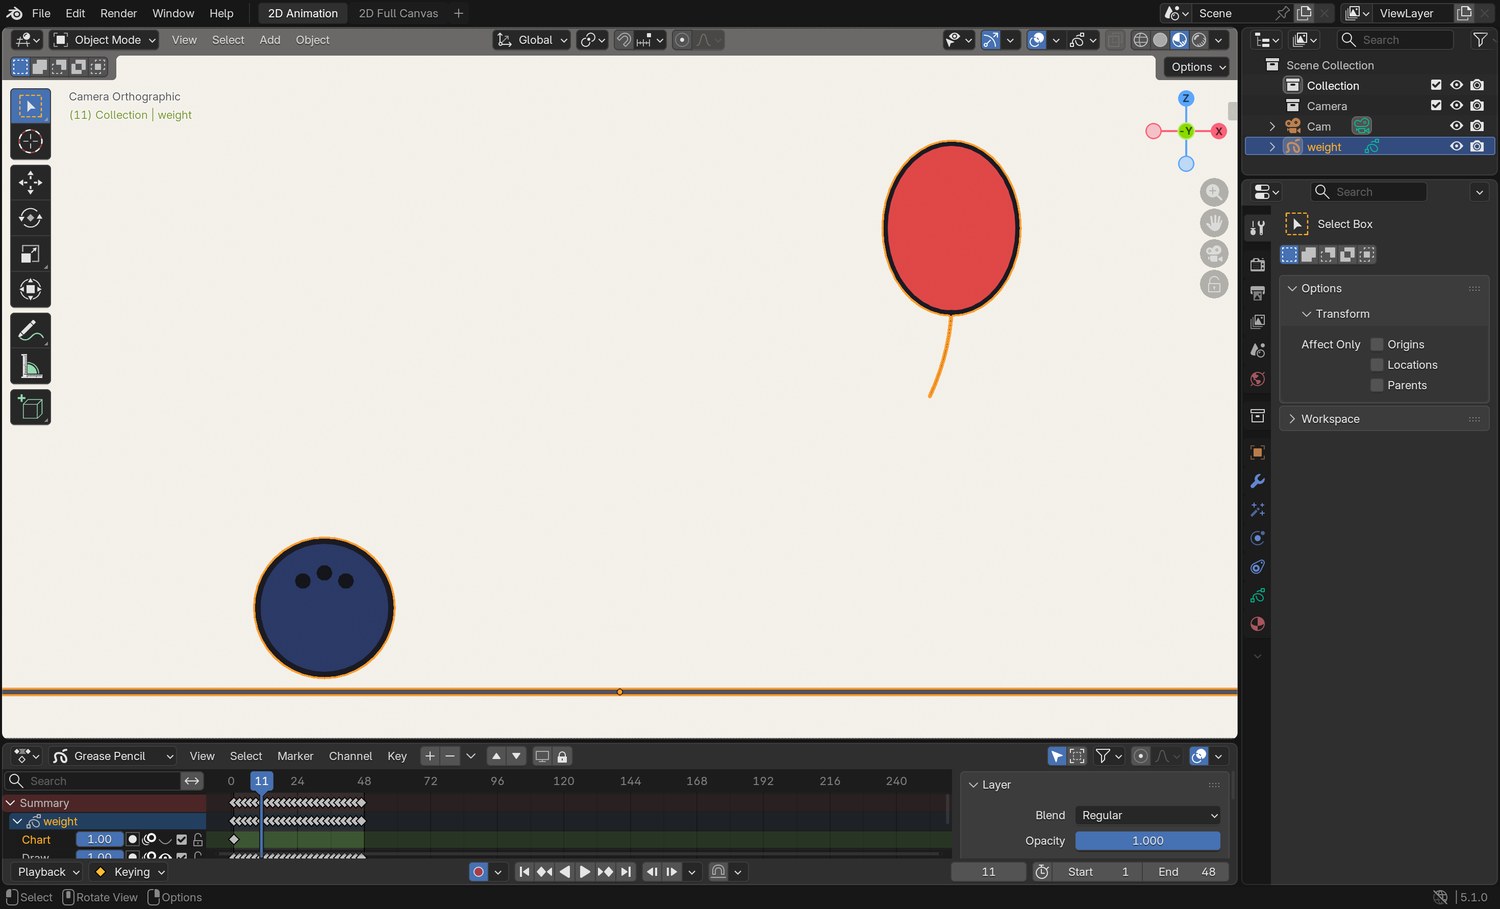The height and width of the screenshot is (909, 1500).
Task: Enable Affect Only Origins checkbox
Action: click(x=1377, y=344)
